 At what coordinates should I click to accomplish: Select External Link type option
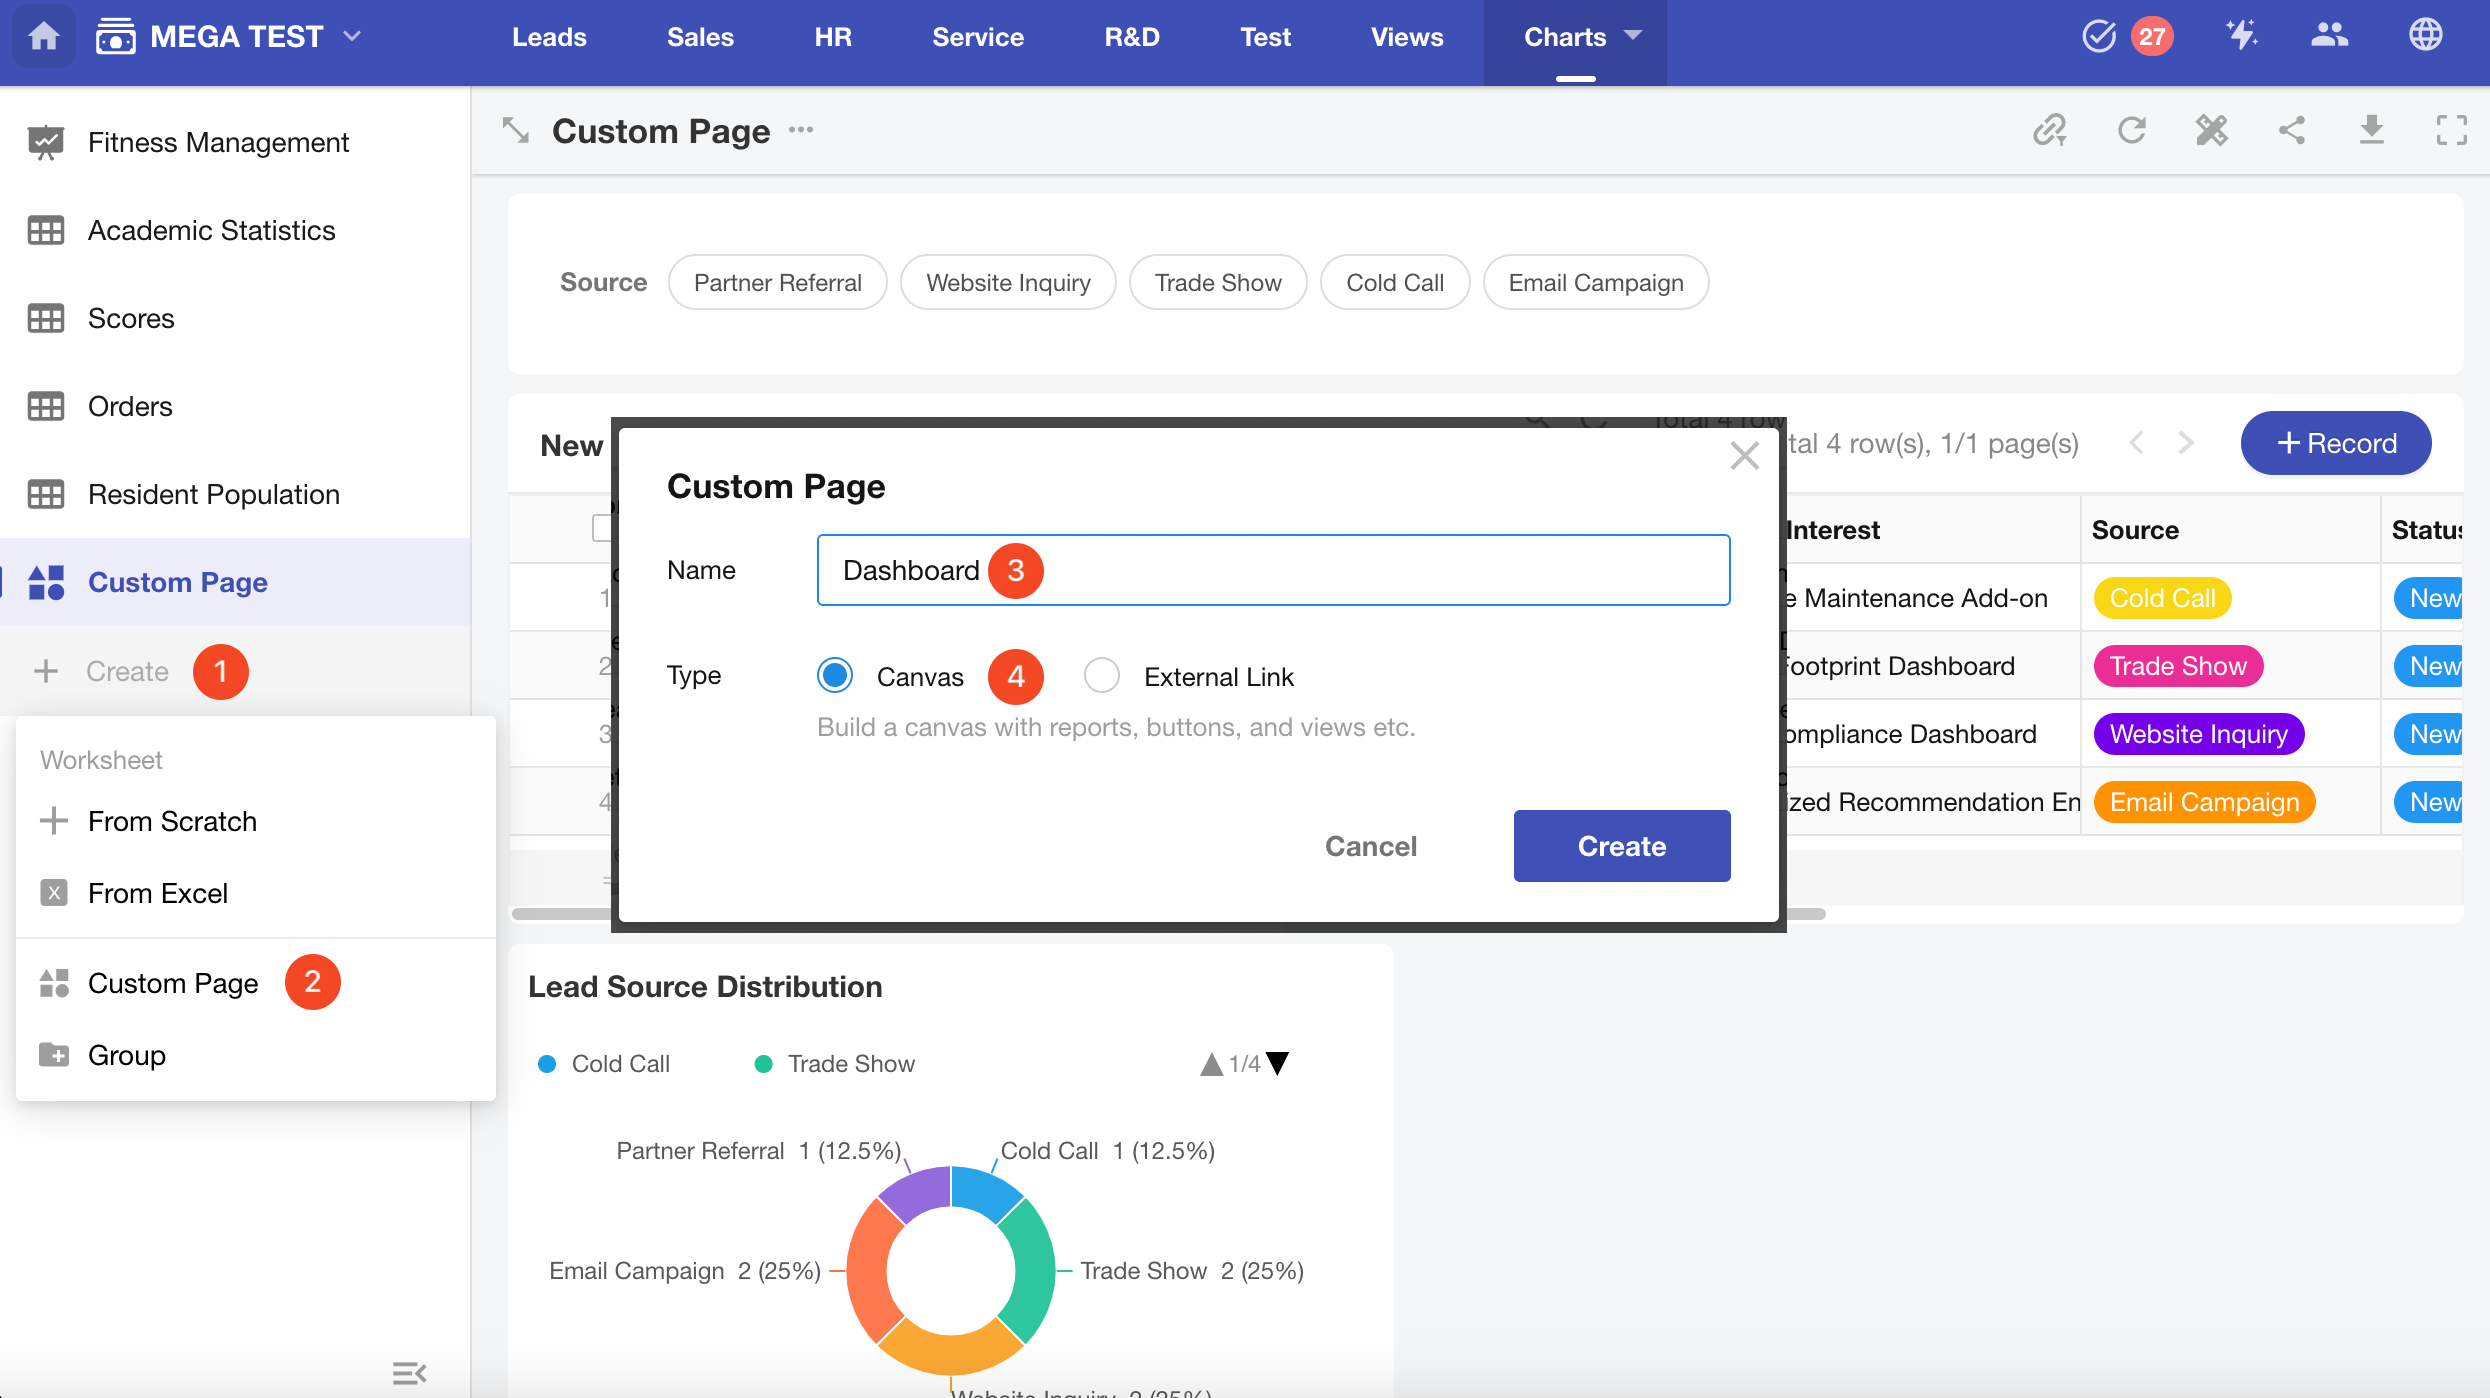(1102, 676)
